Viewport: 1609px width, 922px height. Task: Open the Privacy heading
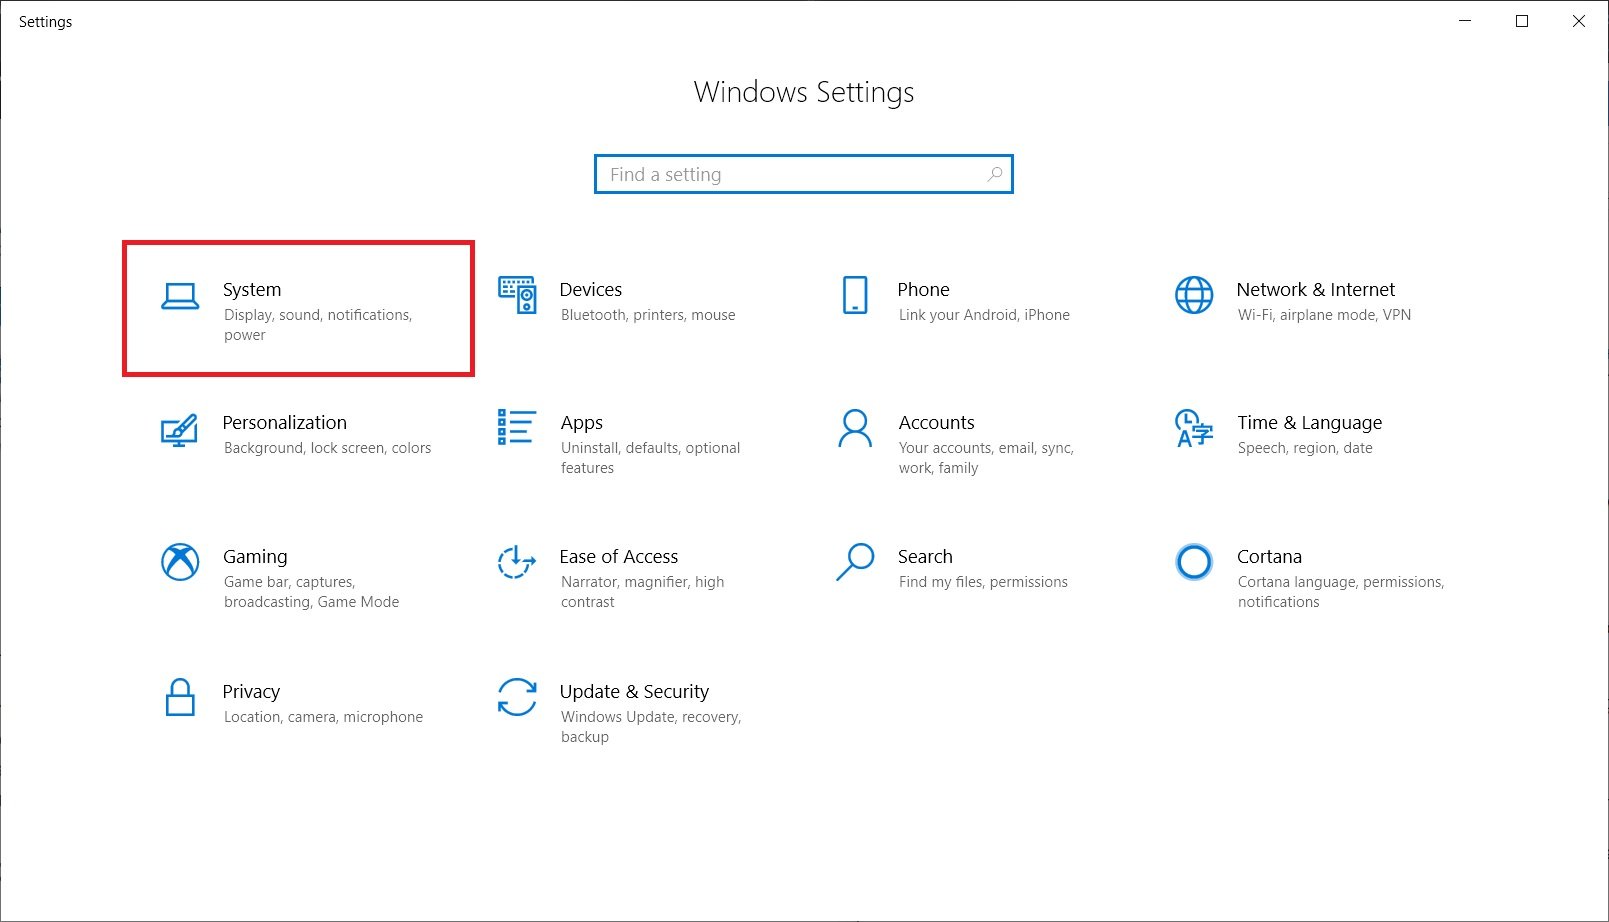click(251, 692)
